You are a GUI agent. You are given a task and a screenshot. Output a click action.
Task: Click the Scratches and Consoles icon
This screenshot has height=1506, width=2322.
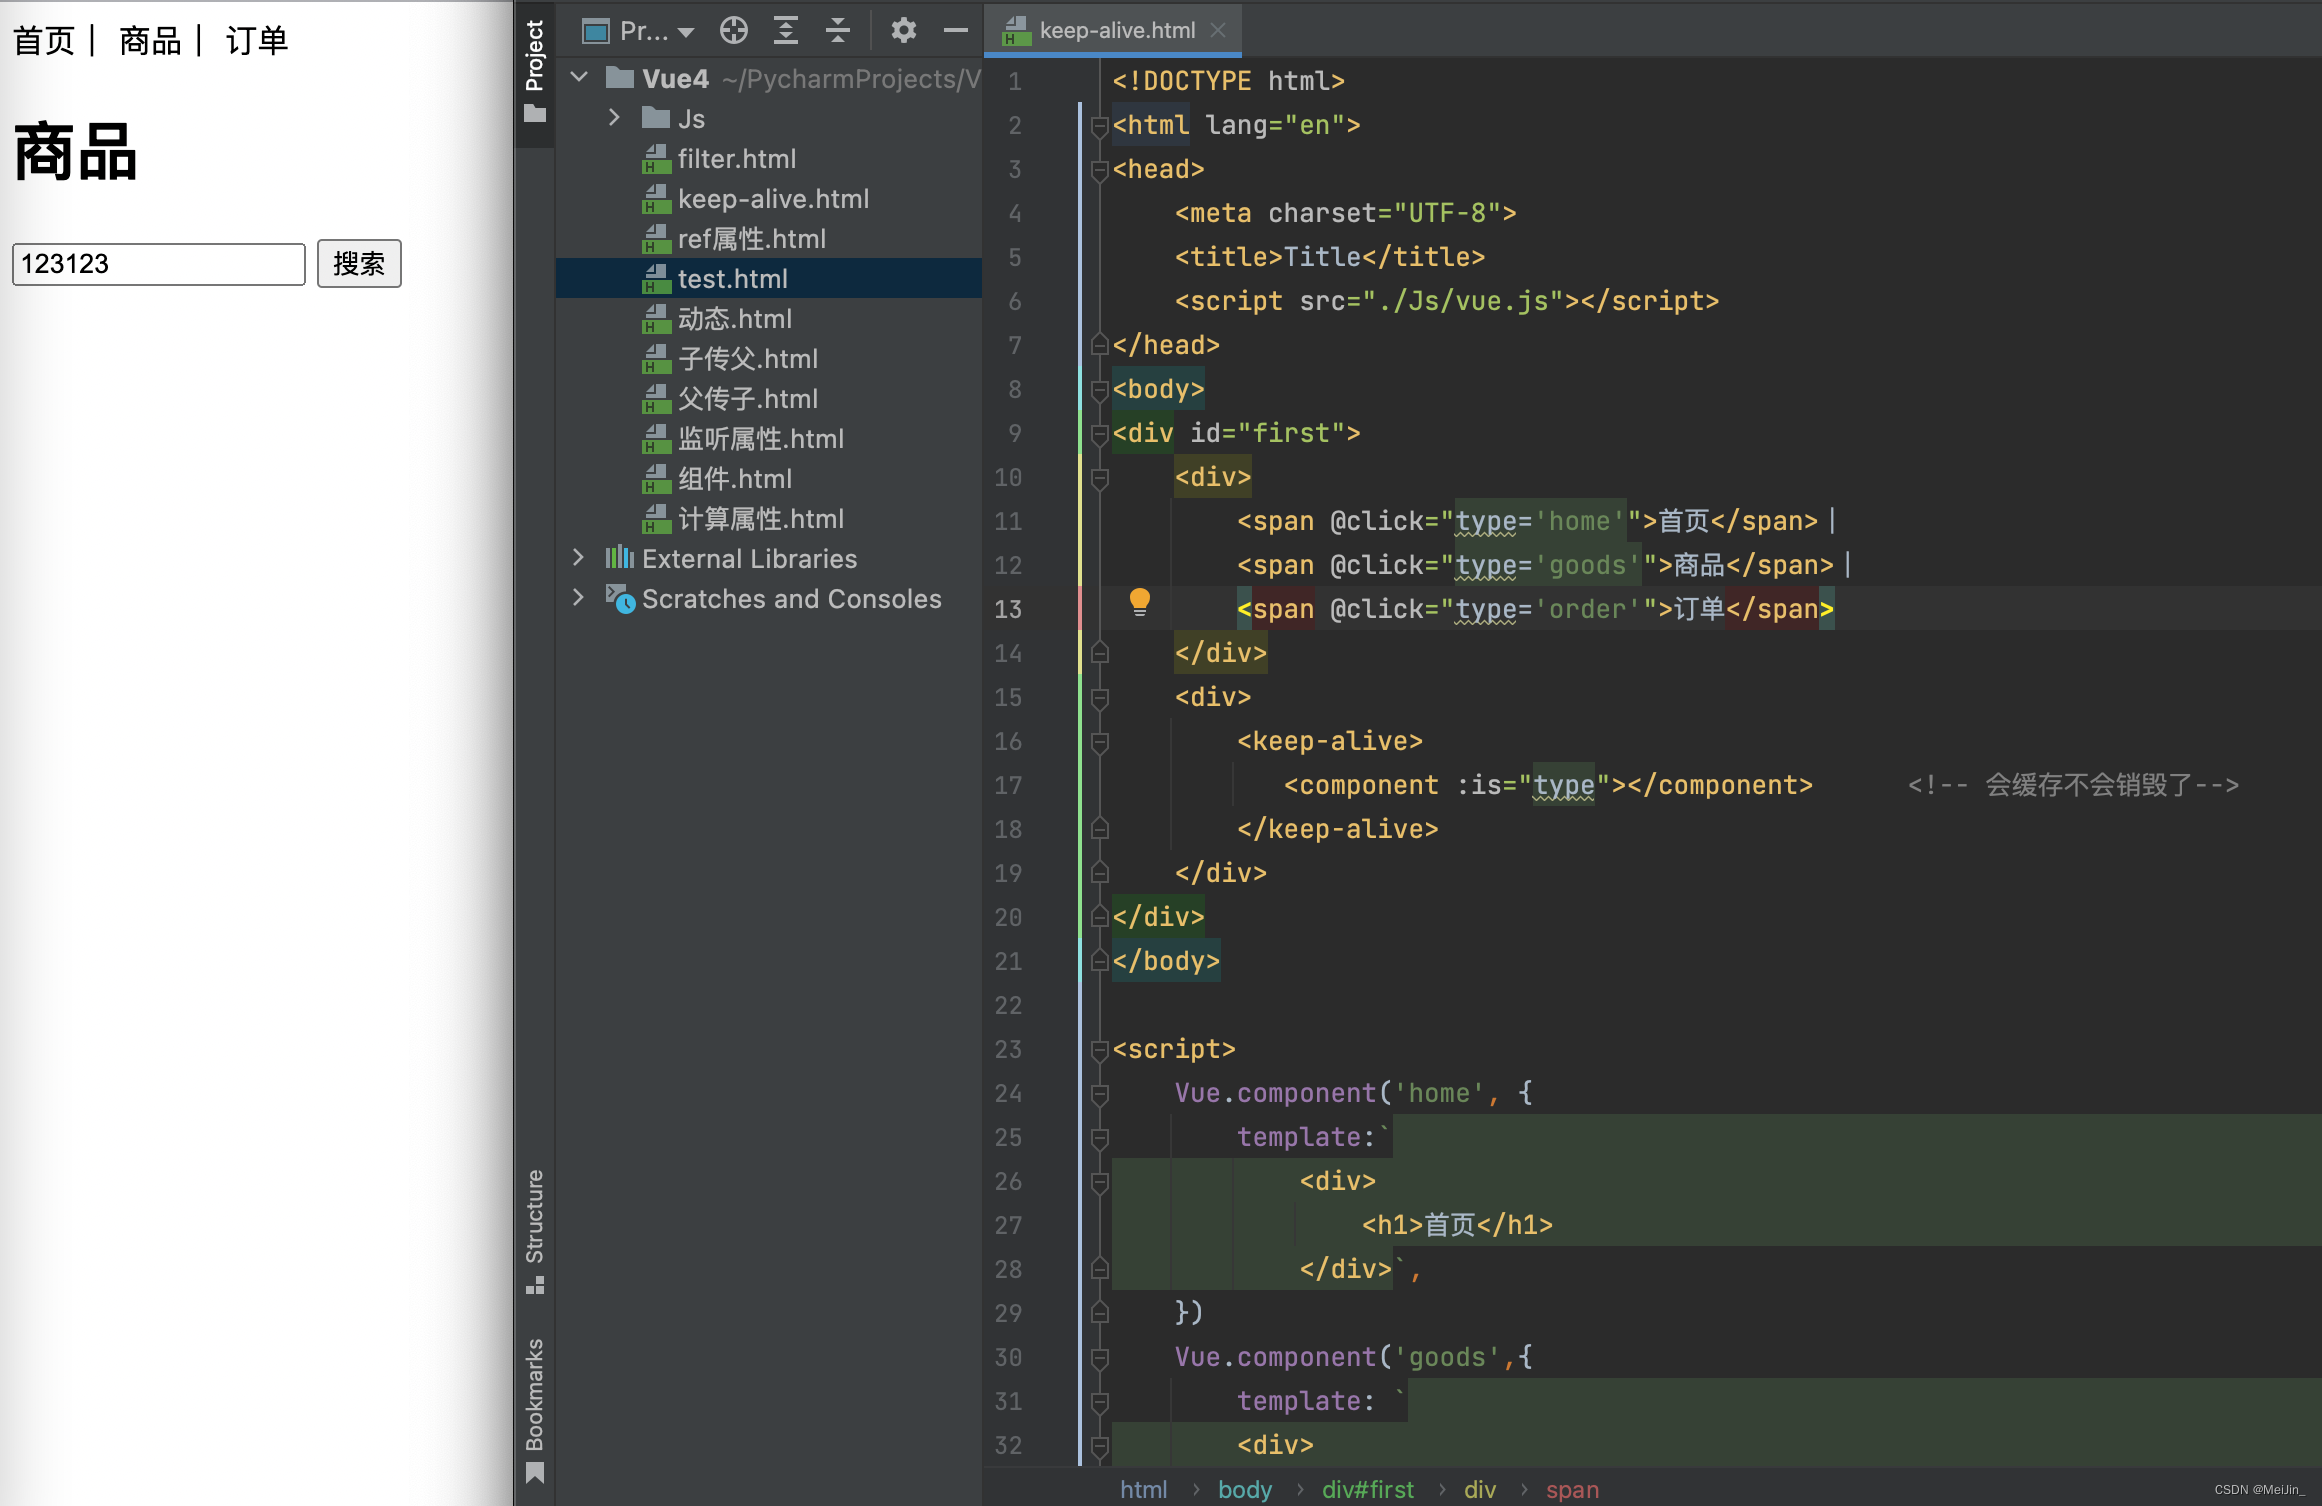pyautogui.click(x=620, y=598)
